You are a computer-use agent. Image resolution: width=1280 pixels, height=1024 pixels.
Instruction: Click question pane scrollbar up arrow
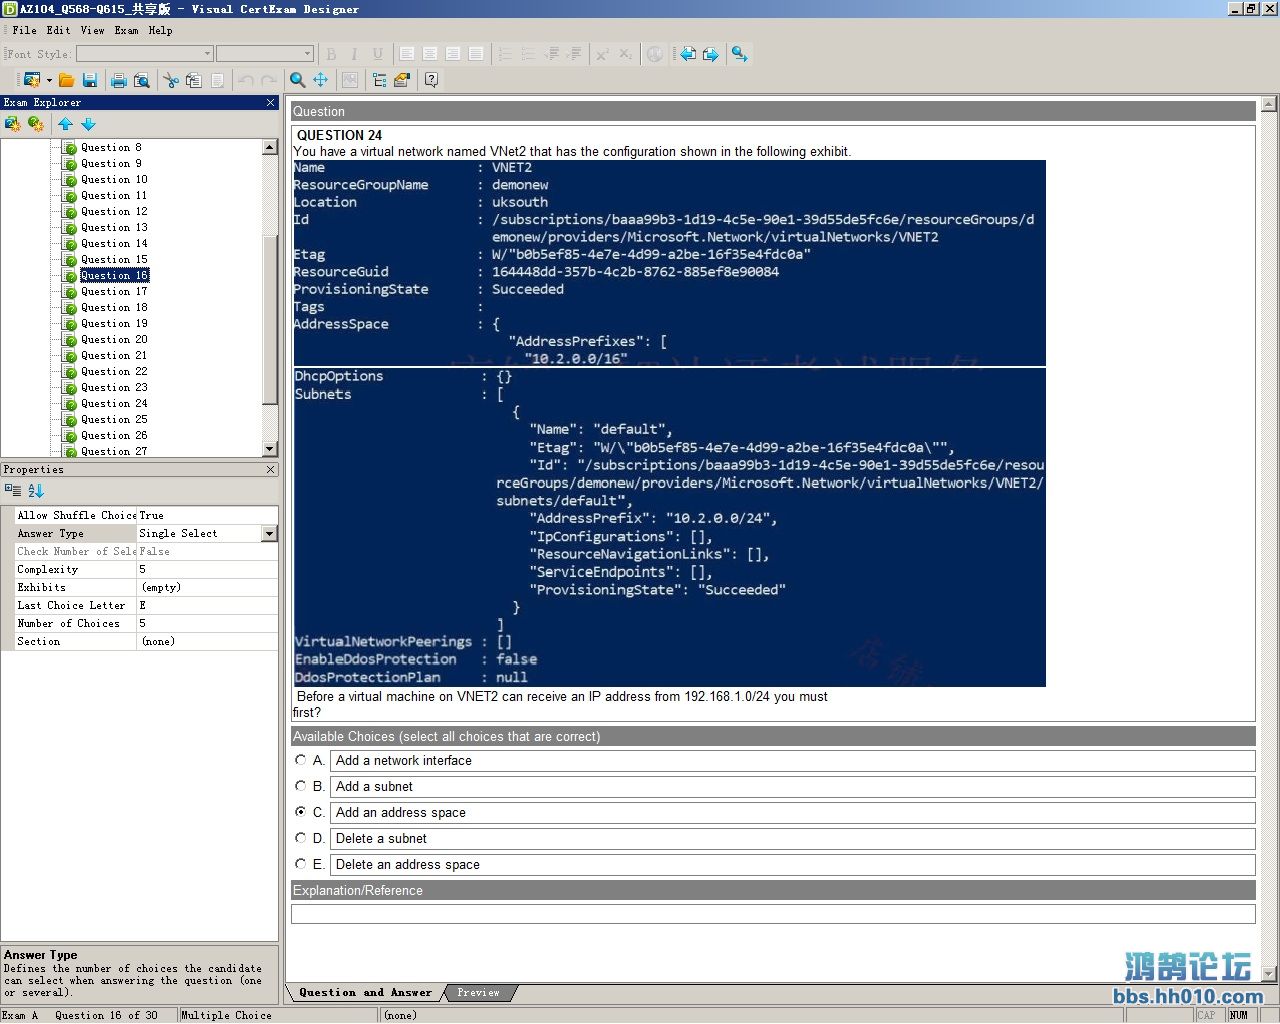pyautogui.click(x=1269, y=103)
